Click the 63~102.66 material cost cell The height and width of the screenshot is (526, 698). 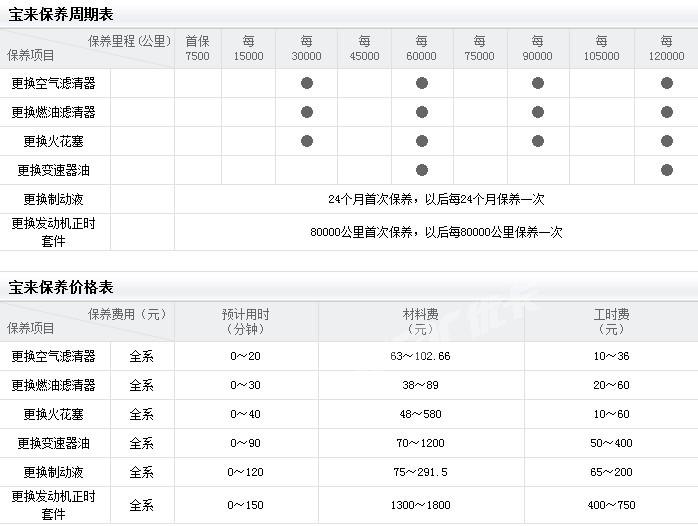coord(420,356)
